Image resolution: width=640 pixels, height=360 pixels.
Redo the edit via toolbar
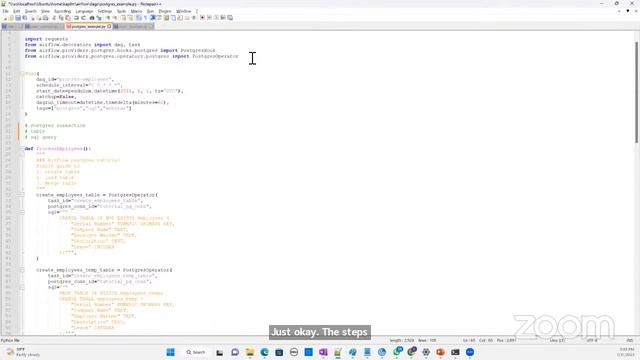pyautogui.click(x=84, y=18)
